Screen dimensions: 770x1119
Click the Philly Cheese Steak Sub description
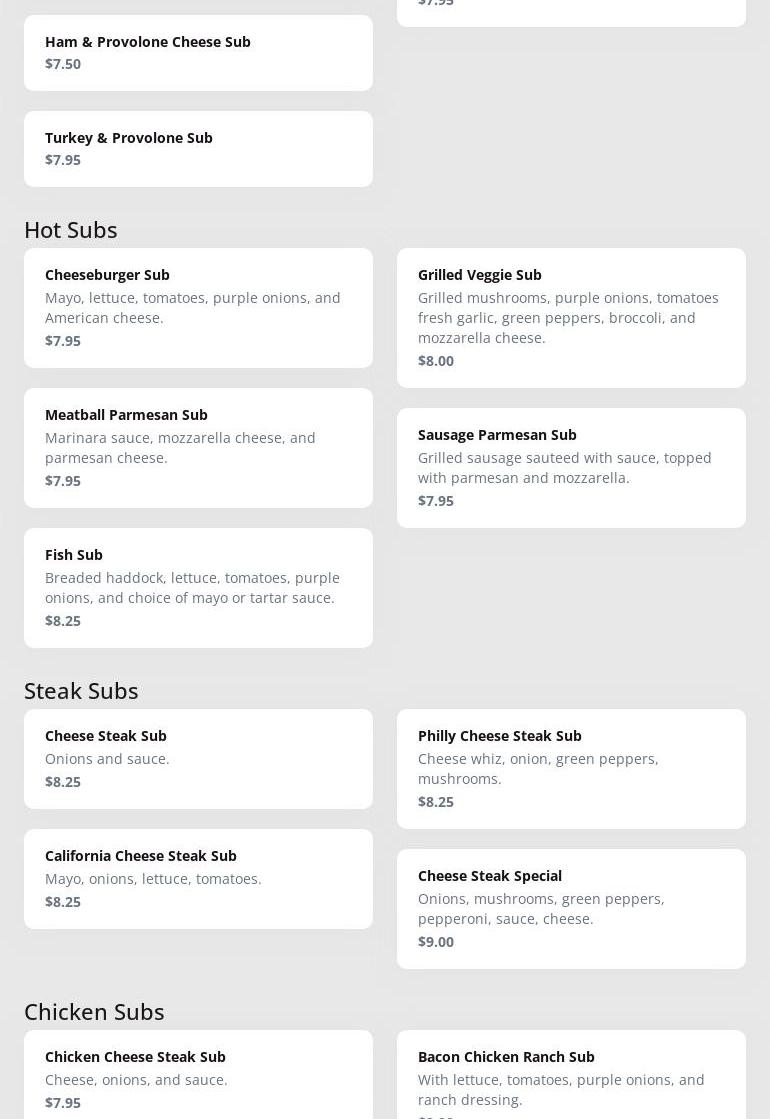click(538, 768)
